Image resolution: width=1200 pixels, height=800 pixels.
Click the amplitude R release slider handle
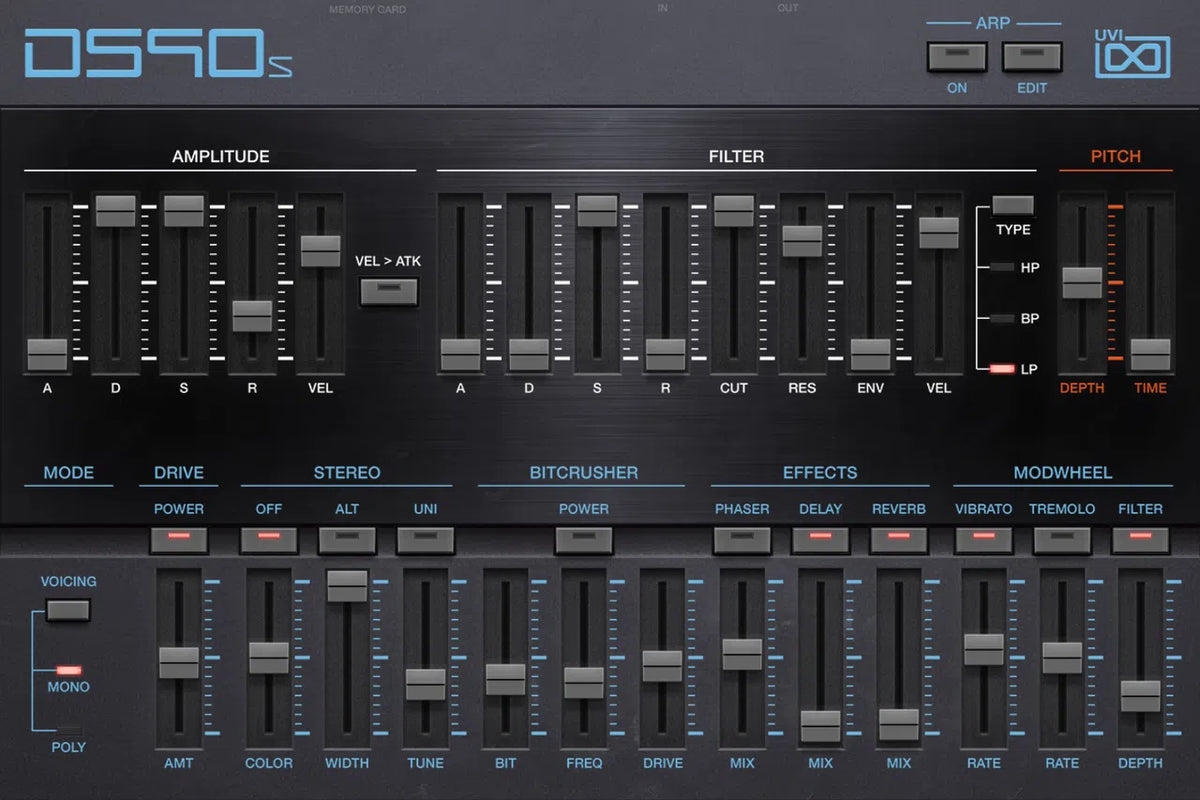252,316
